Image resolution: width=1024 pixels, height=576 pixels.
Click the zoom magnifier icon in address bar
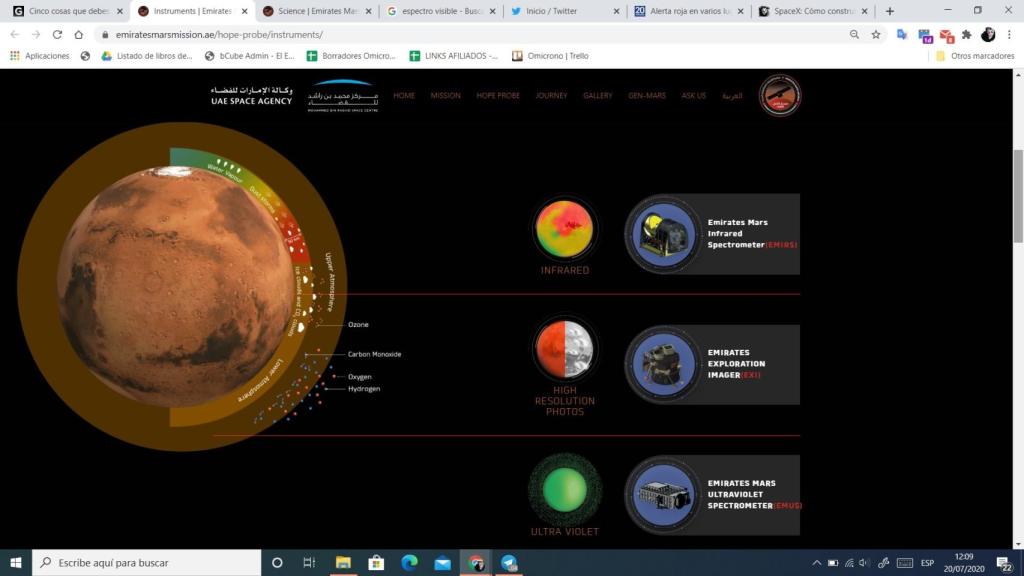854,35
